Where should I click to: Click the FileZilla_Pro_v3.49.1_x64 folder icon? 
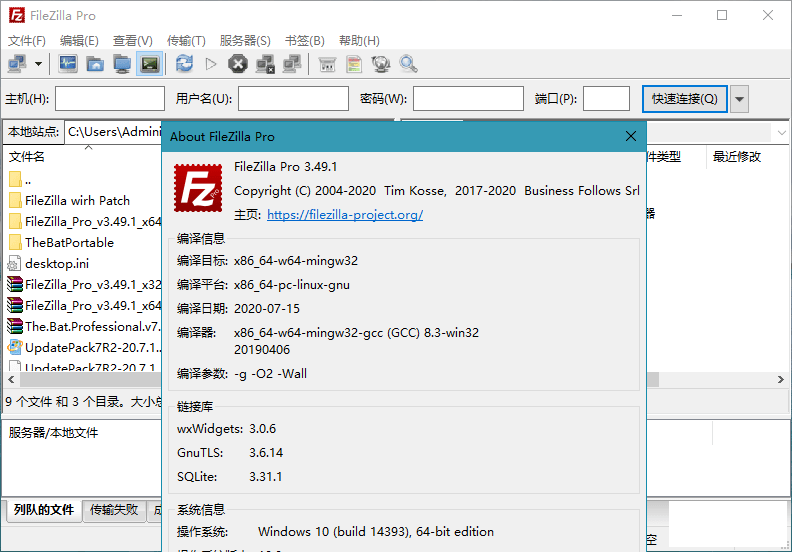click(x=15, y=221)
